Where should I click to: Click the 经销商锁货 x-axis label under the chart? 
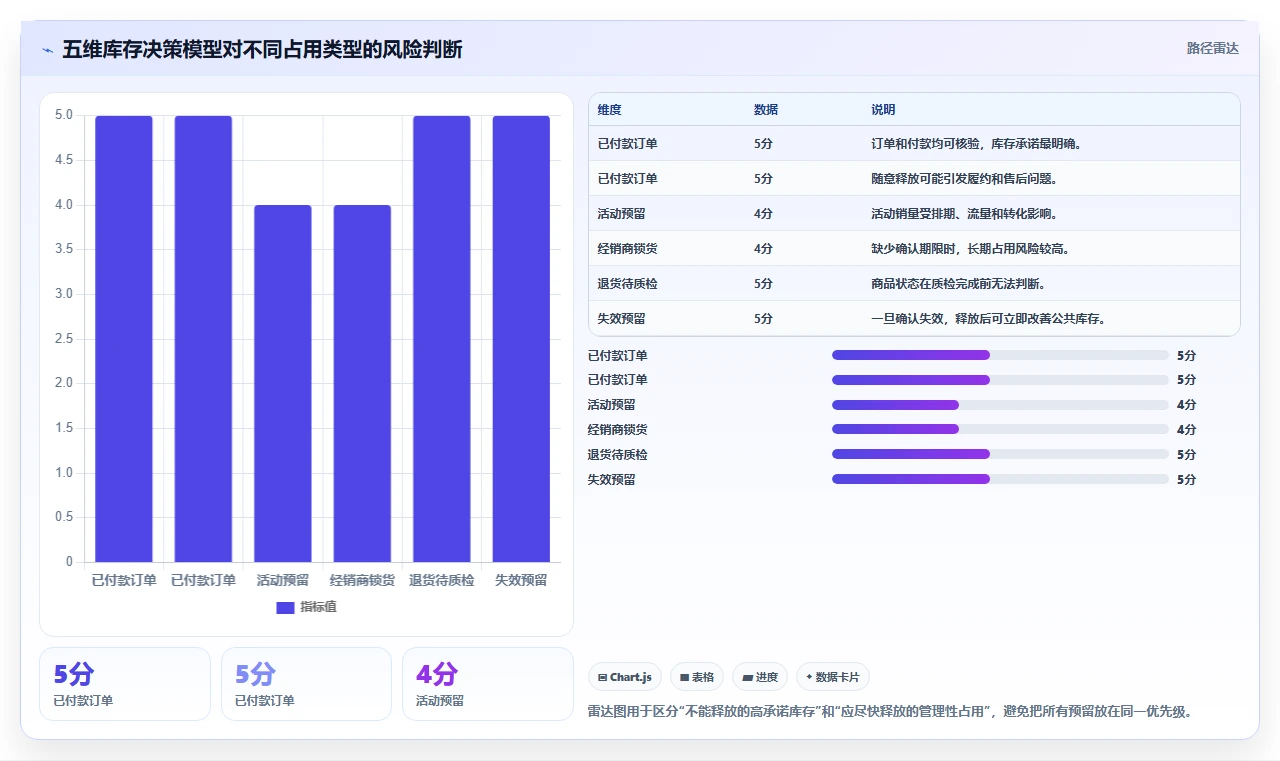(x=362, y=580)
